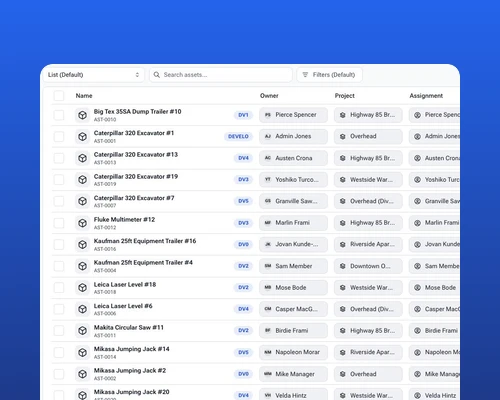500x400 pixels.
Task: Click the cube icon for Kaufman Trailer #4
Action: click(82, 266)
